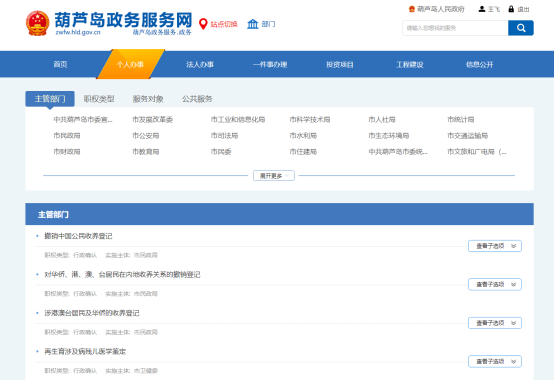Image resolution: width=554 pixels, height=381 pixels.
Task: Click the red location pin icon
Action: point(203,24)
